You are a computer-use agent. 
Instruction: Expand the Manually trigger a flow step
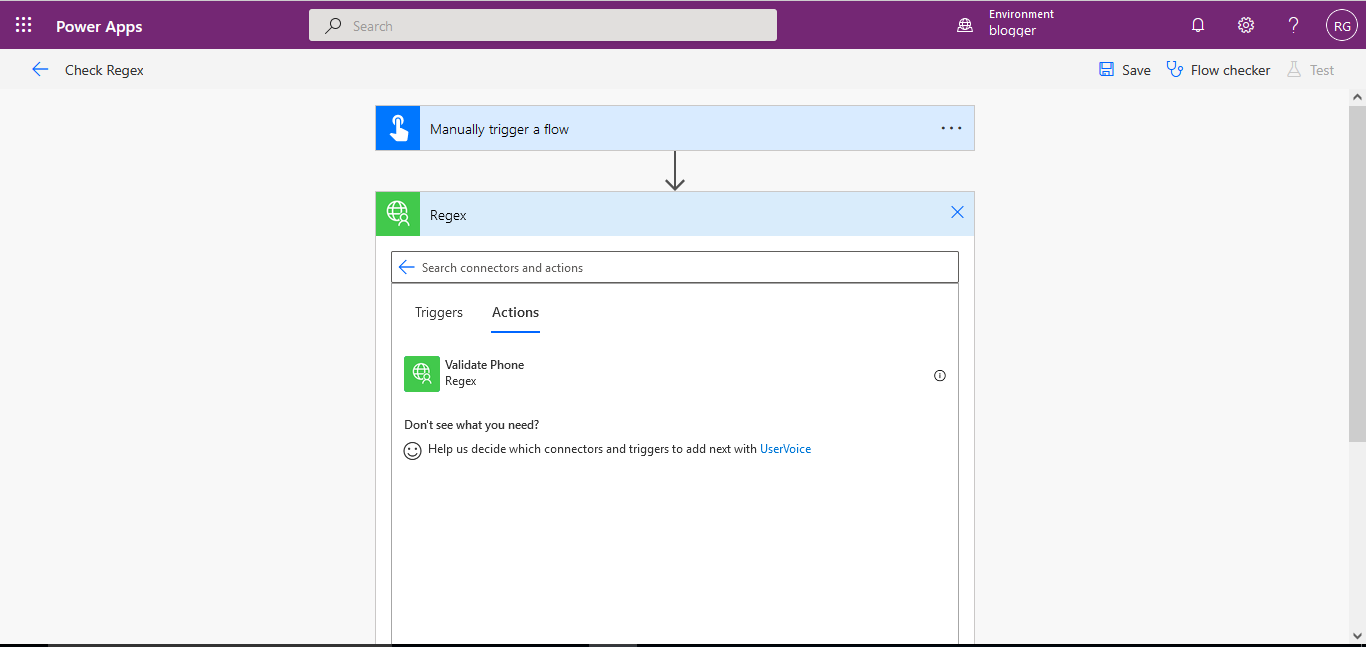point(675,128)
